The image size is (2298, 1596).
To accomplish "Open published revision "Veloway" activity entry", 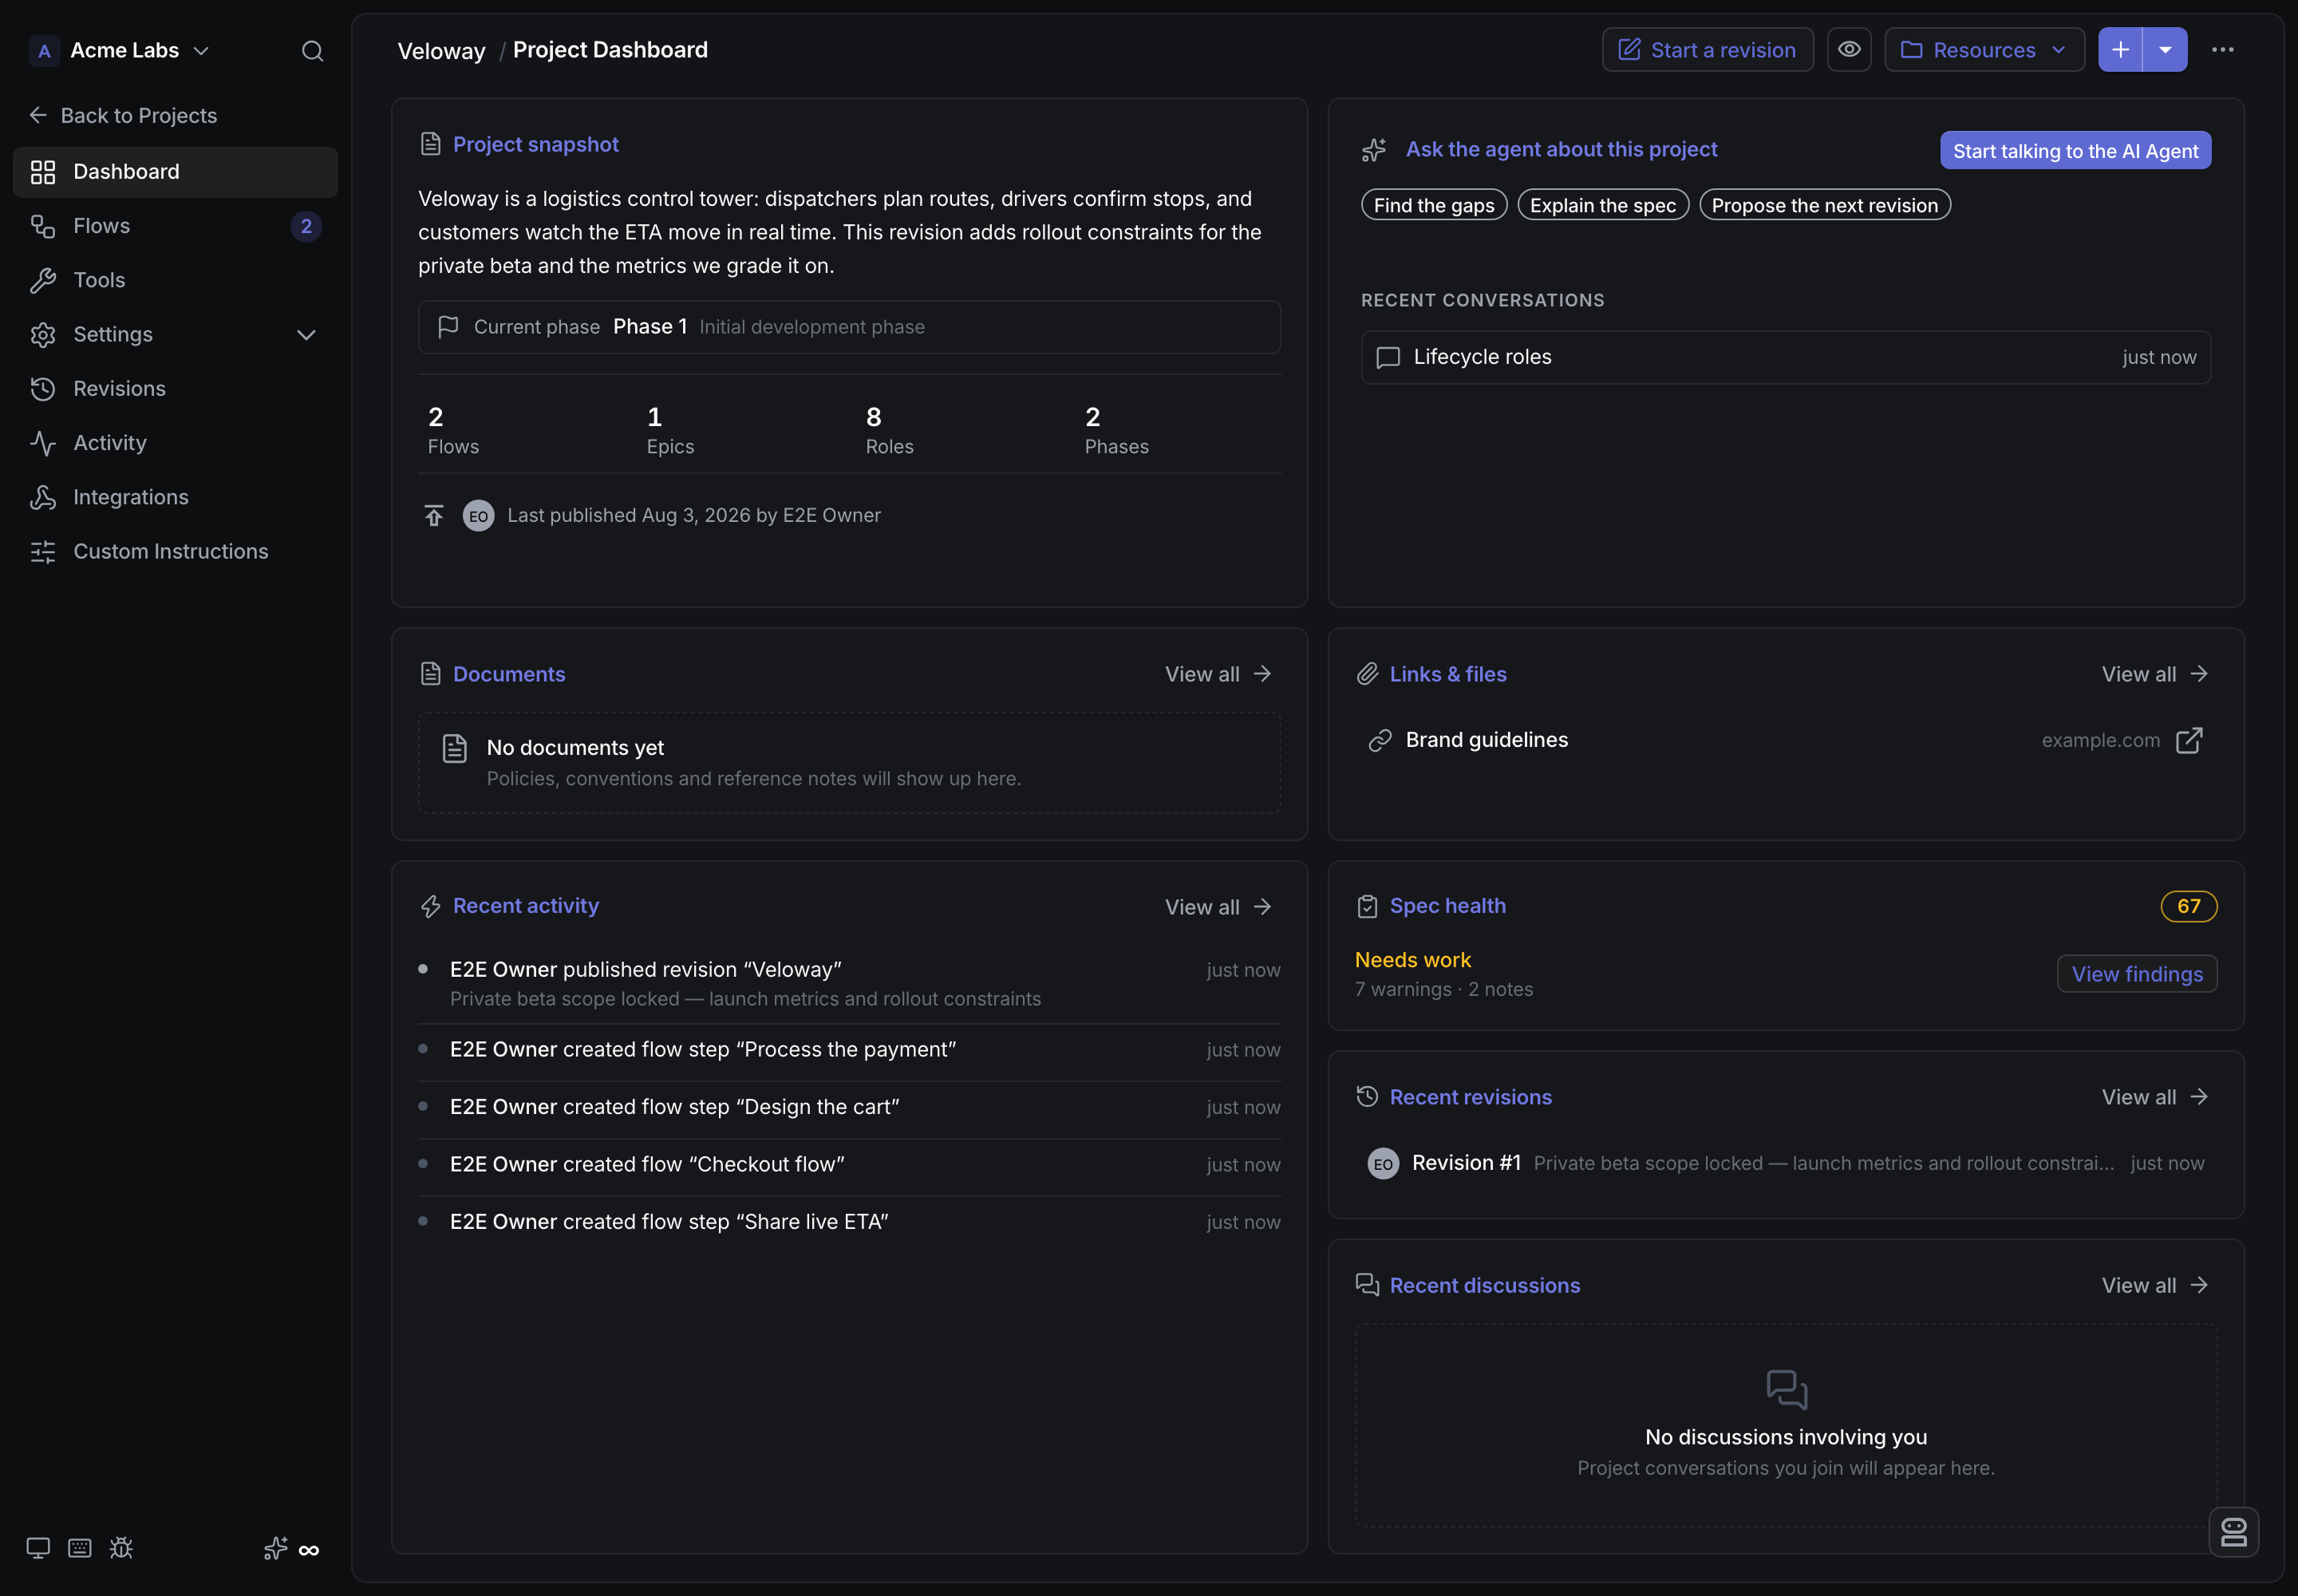I will [x=849, y=983].
